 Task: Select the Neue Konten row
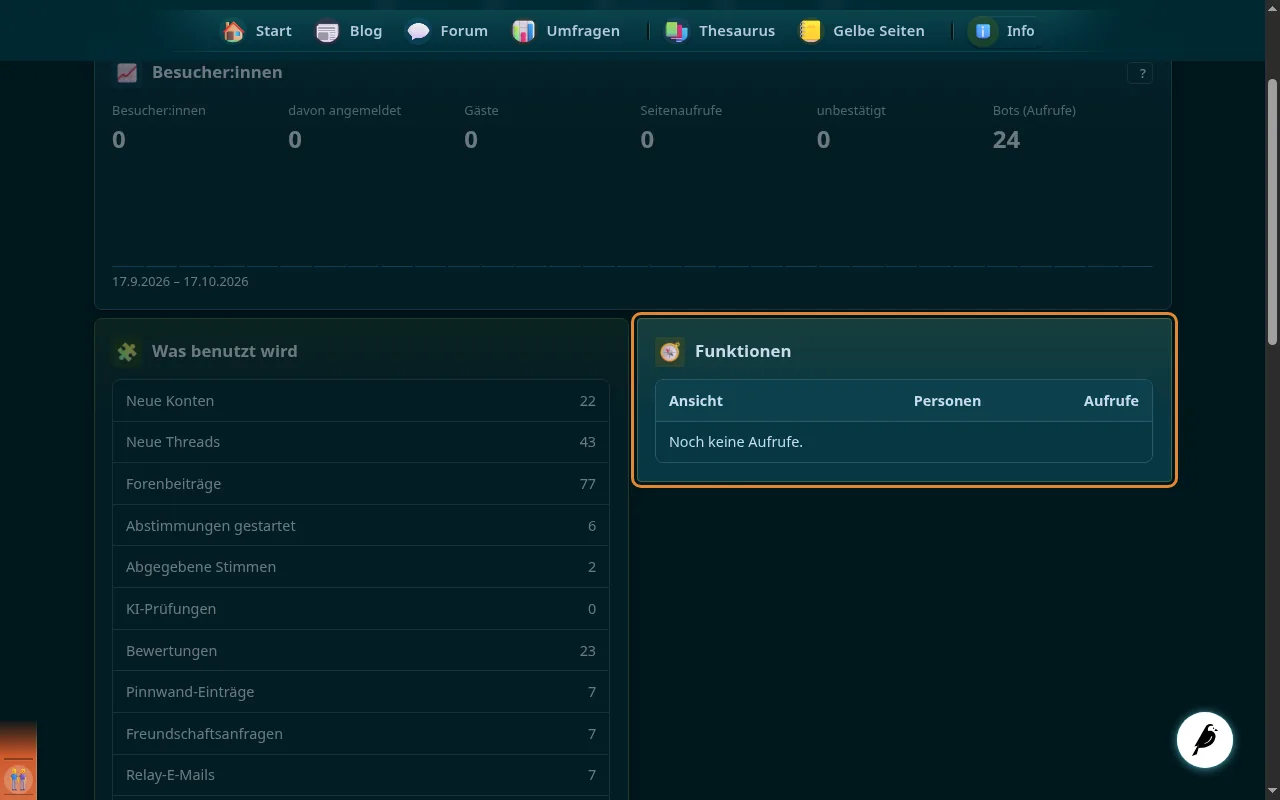tap(361, 401)
